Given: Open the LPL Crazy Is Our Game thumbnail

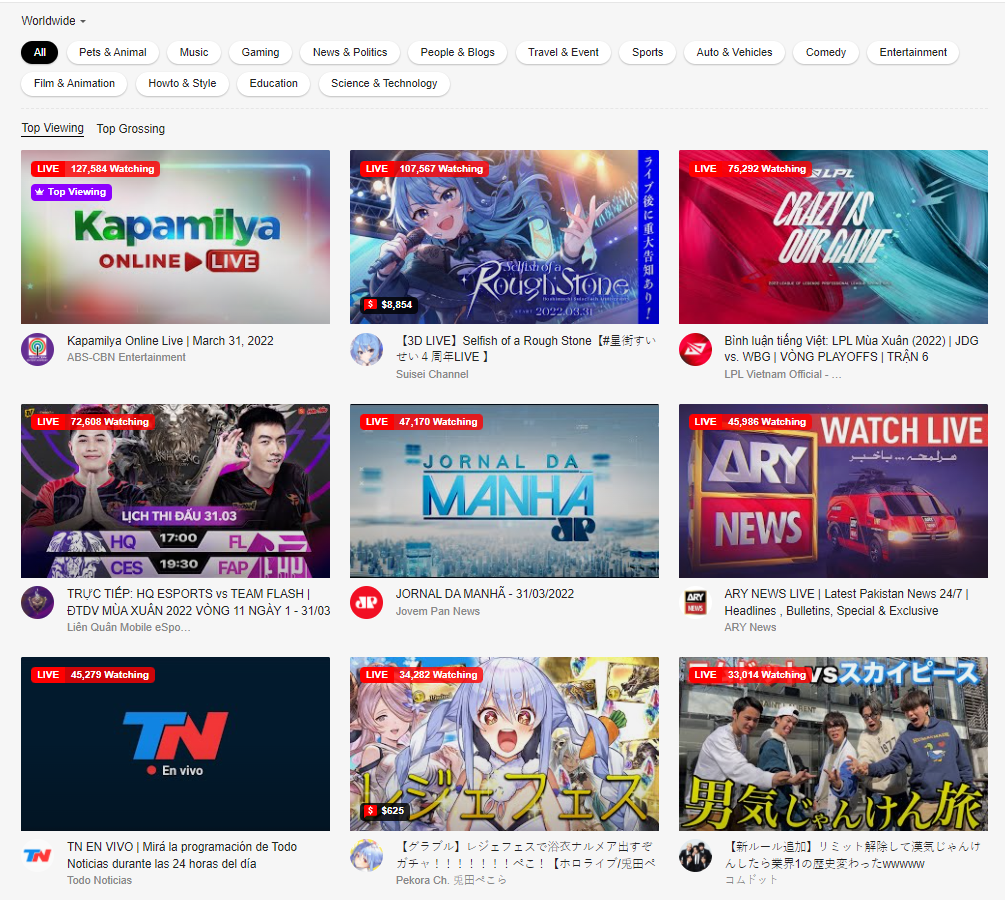Looking at the screenshot, I should pos(833,237).
